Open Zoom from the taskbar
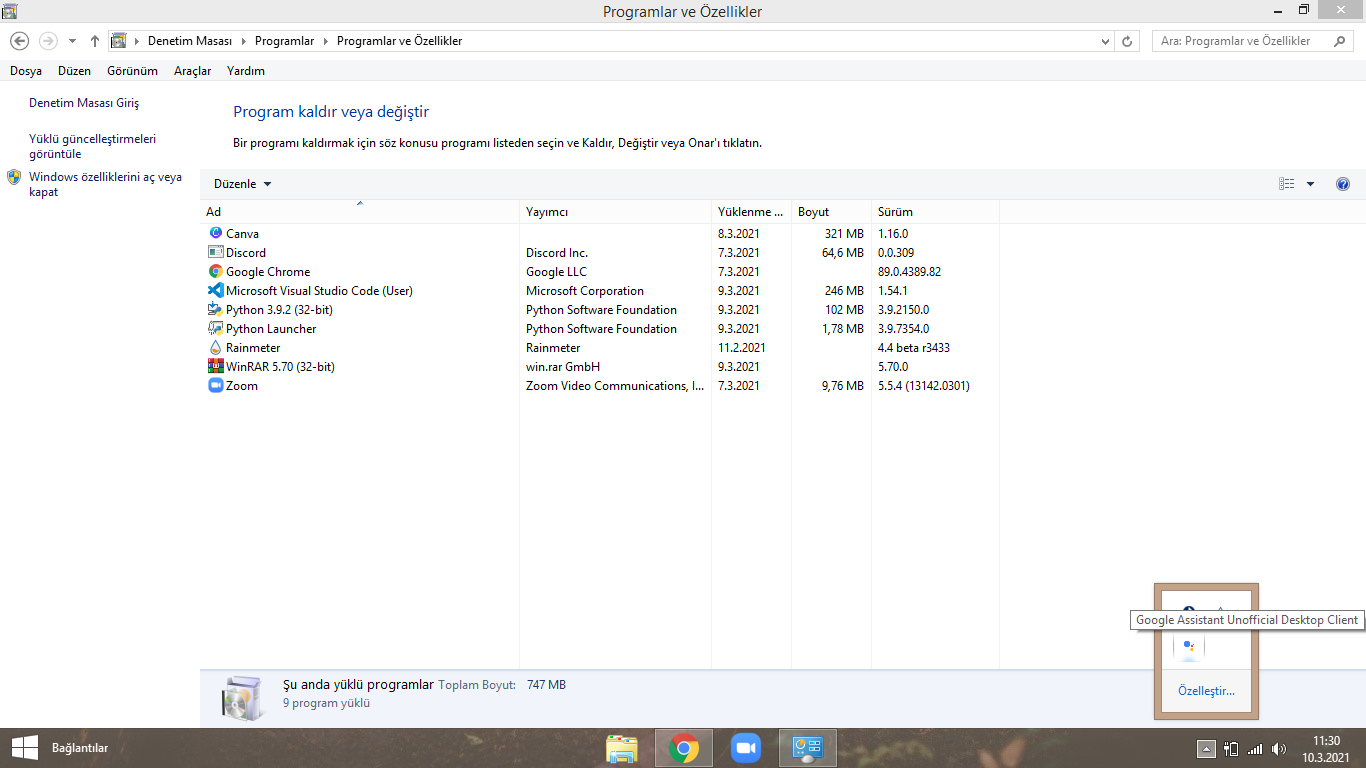Viewport: 1366px width, 768px height. pos(746,748)
